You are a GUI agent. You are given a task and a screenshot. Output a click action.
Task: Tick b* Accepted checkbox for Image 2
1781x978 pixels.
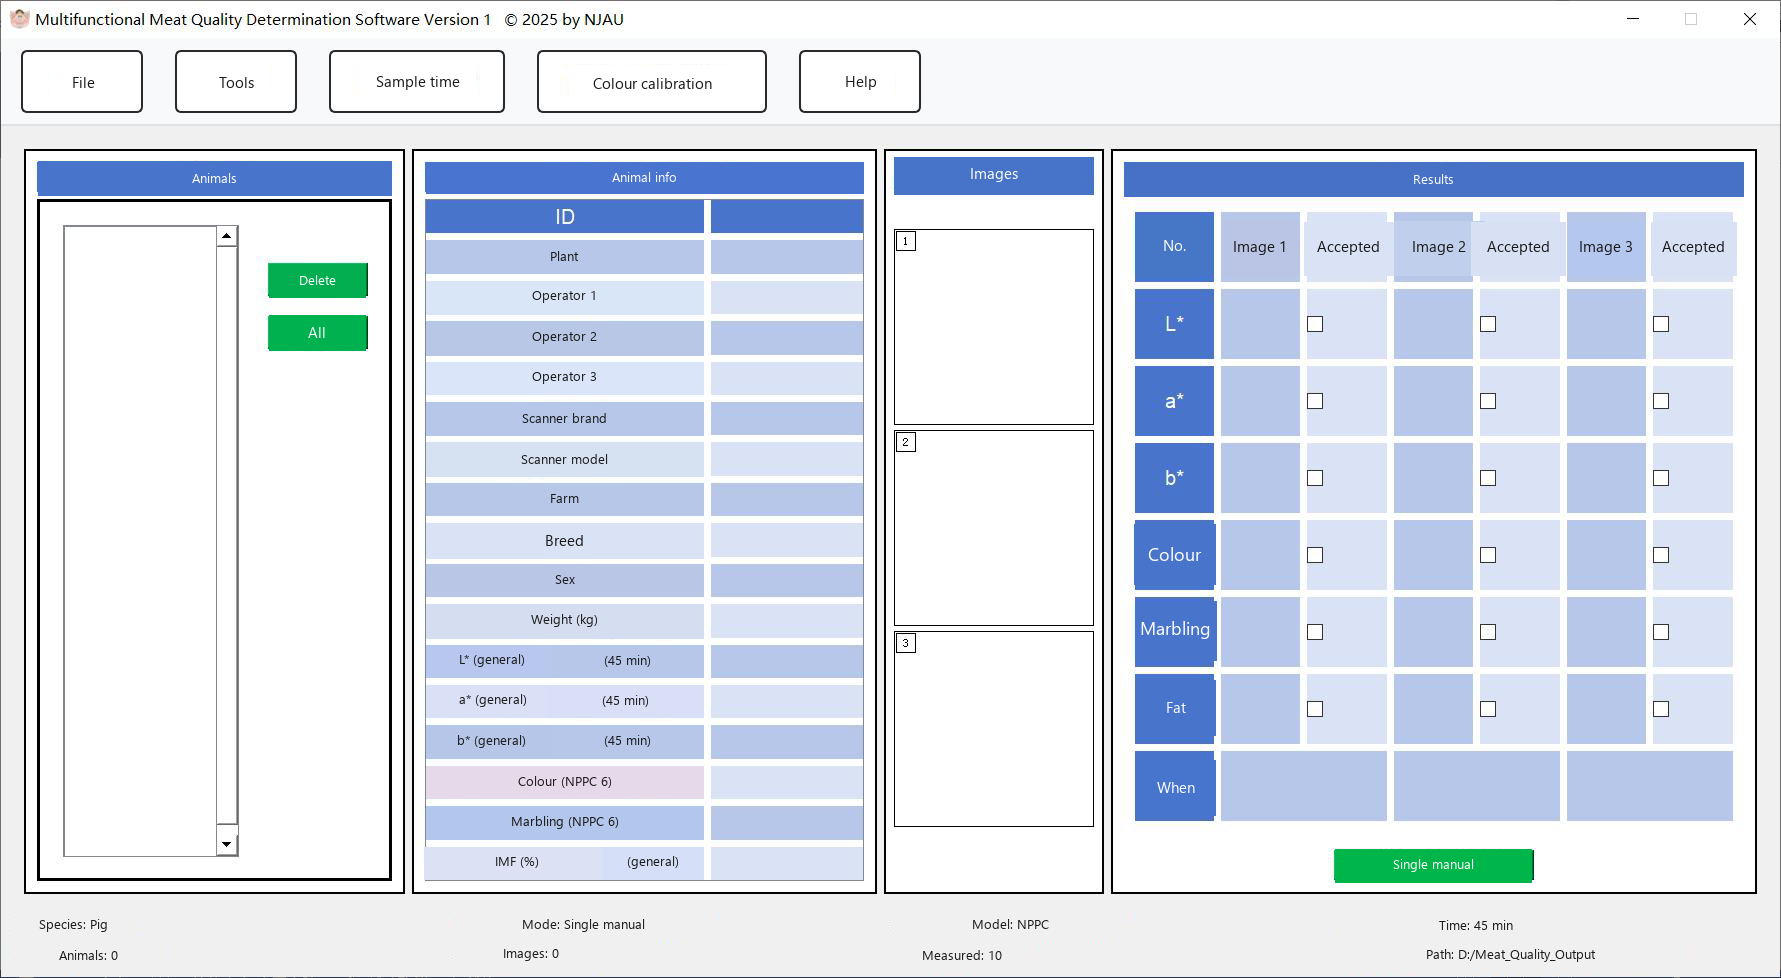point(1488,478)
